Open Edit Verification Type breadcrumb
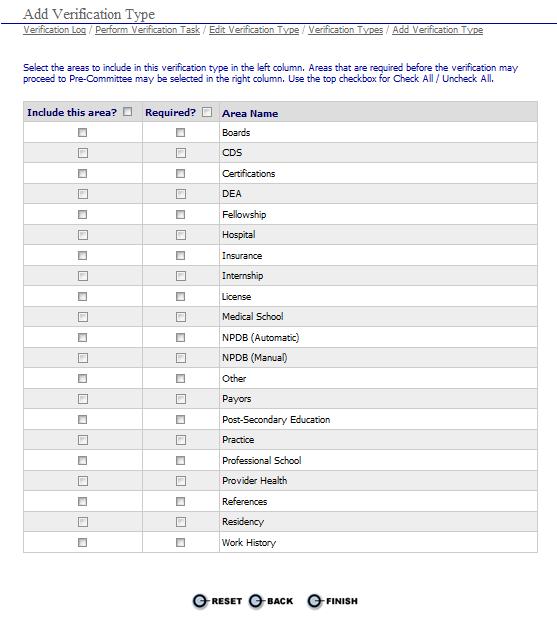This screenshot has height=617, width=557. pyautogui.click(x=254, y=30)
